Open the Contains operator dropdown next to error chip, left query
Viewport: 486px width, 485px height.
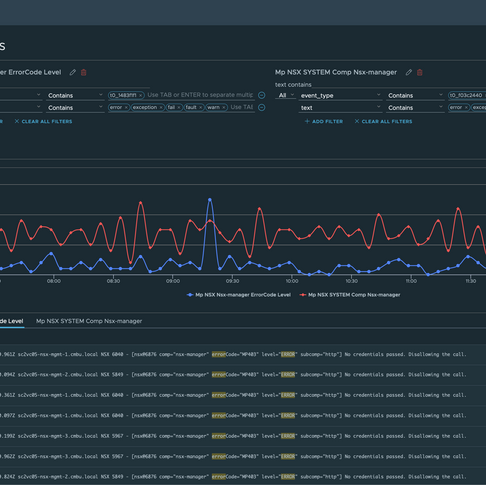75,108
